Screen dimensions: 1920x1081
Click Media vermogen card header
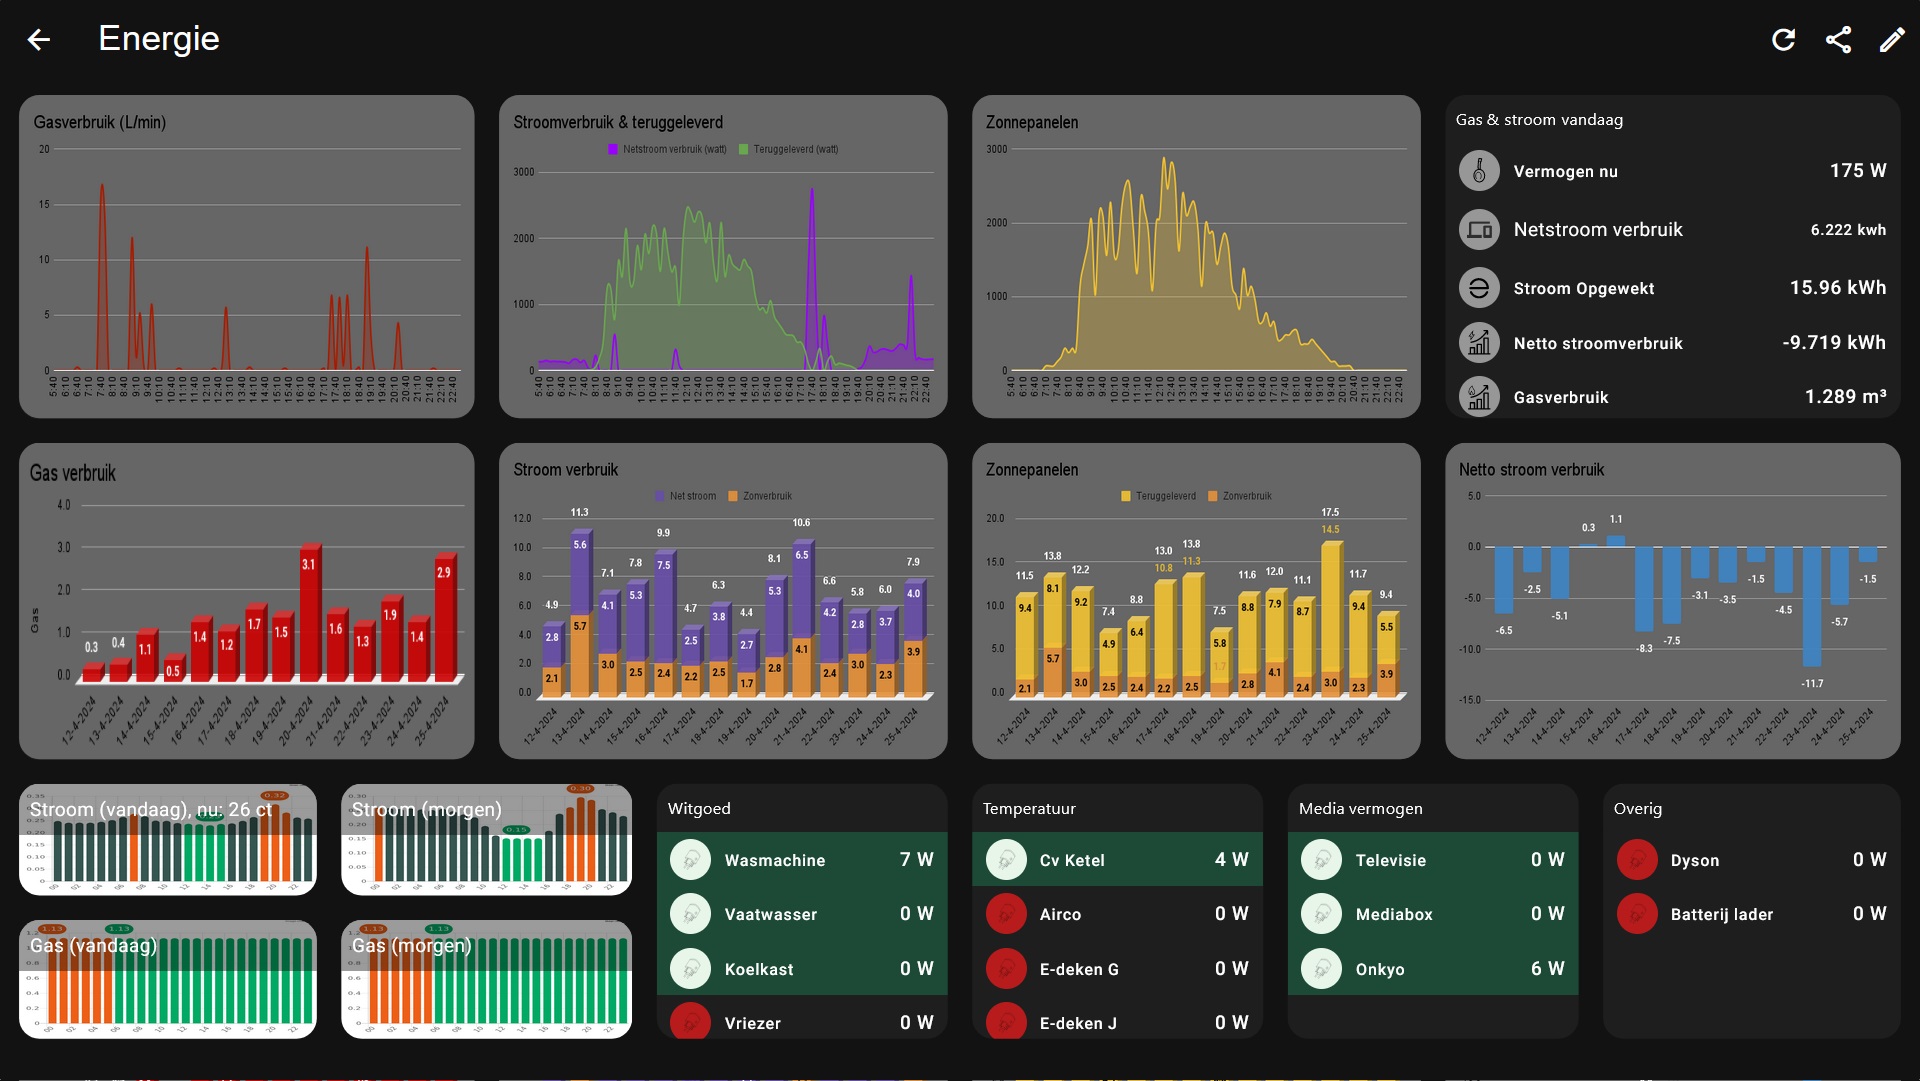click(x=1360, y=809)
